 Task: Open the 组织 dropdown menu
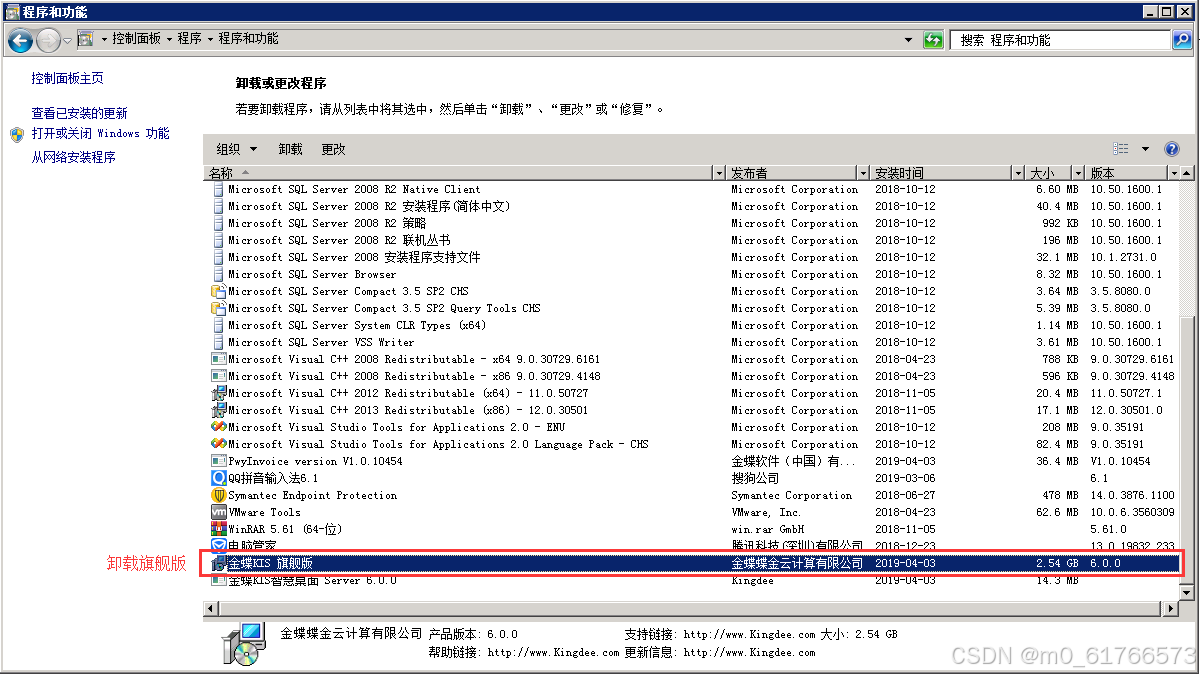point(237,149)
